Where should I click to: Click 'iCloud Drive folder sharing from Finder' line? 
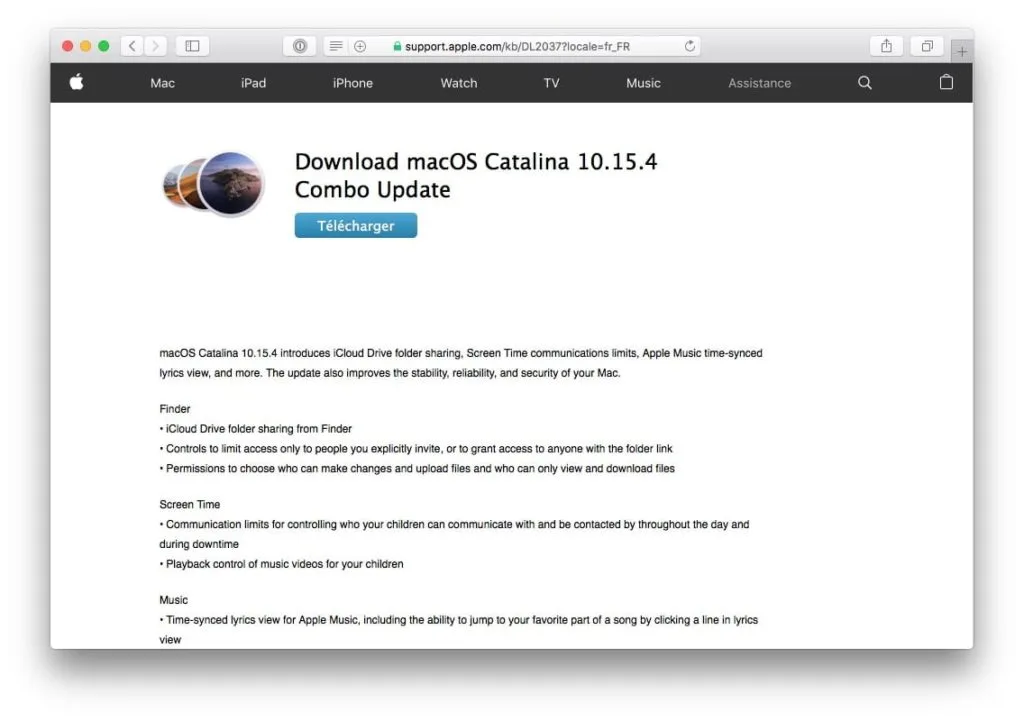[x=255, y=428]
